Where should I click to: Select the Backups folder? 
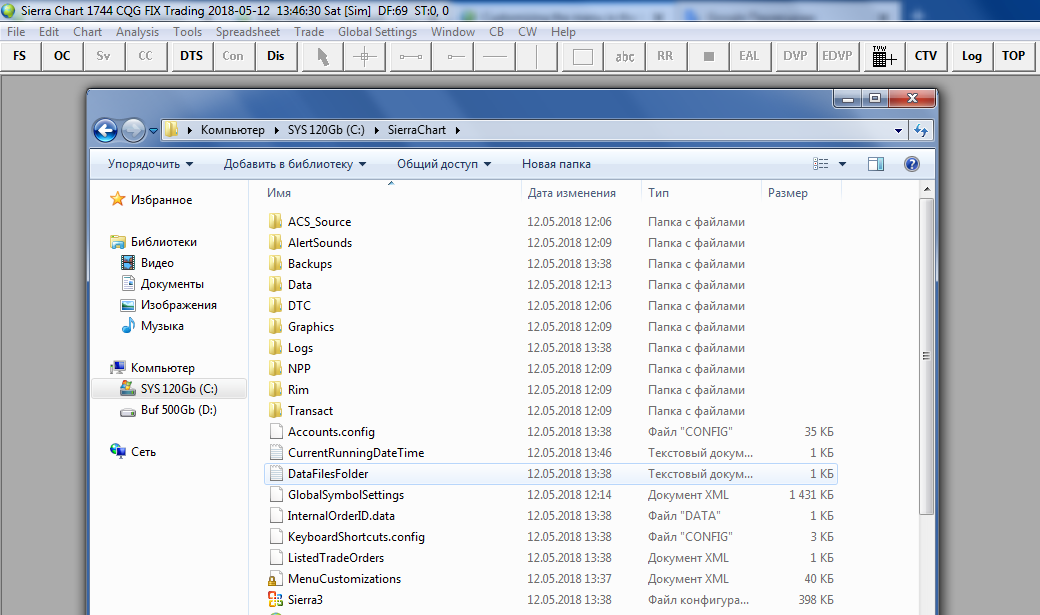[x=310, y=263]
